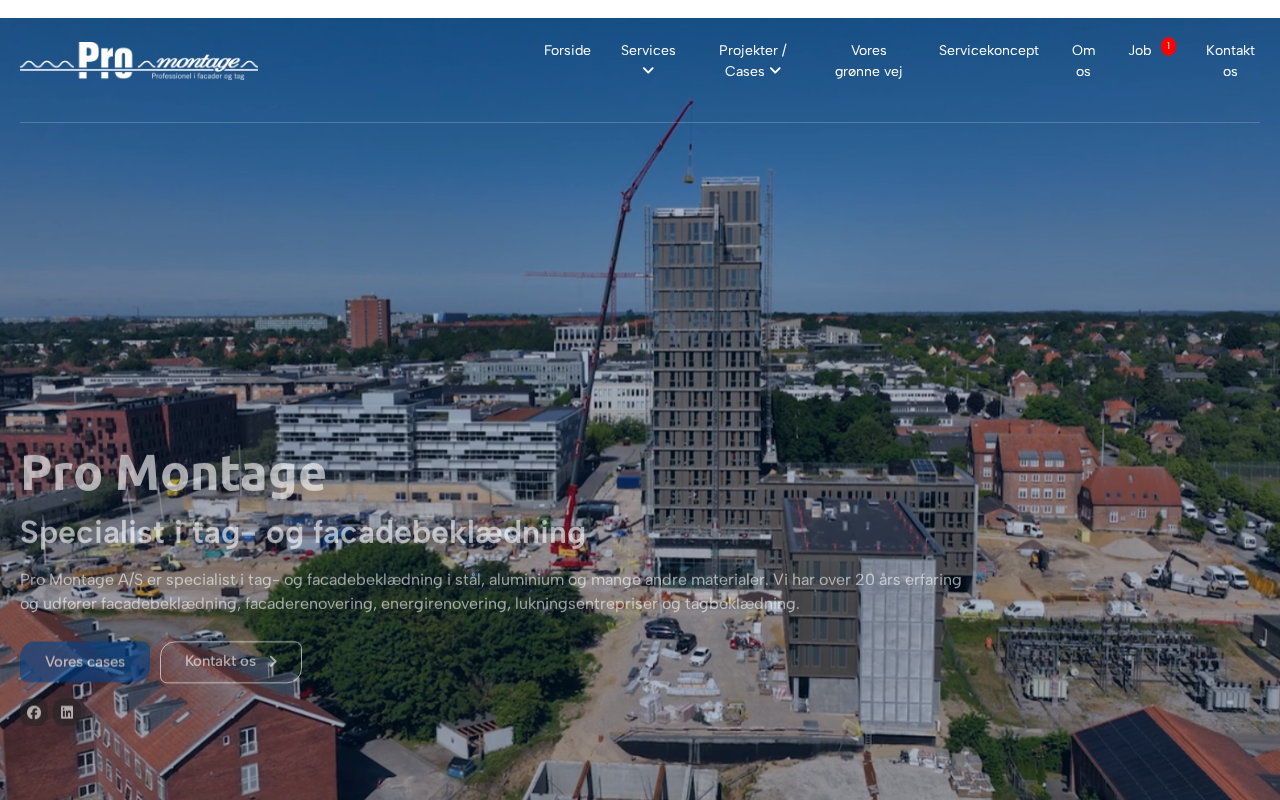Open the Job menu item
The width and height of the screenshot is (1280, 800).
pyautogui.click(x=1139, y=50)
